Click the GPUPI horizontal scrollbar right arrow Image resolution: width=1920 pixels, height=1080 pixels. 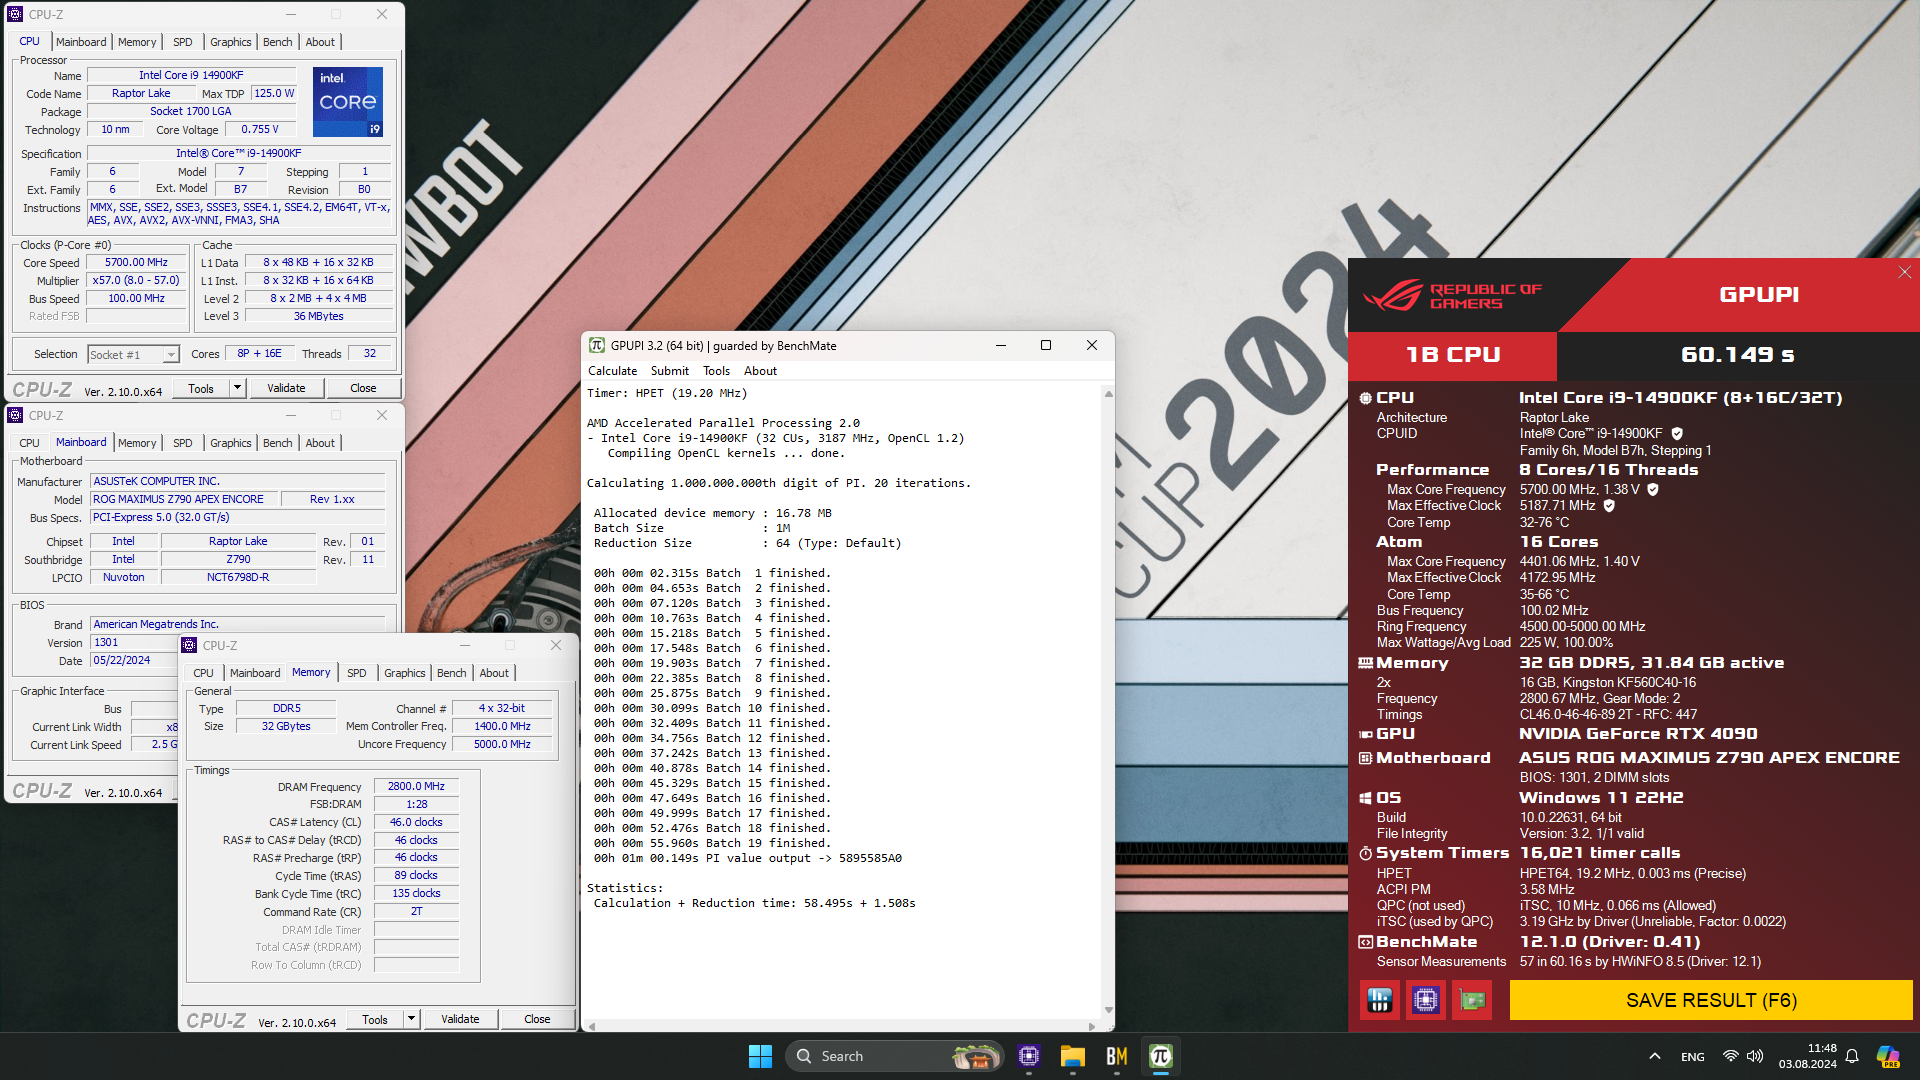pyautogui.click(x=1092, y=1026)
